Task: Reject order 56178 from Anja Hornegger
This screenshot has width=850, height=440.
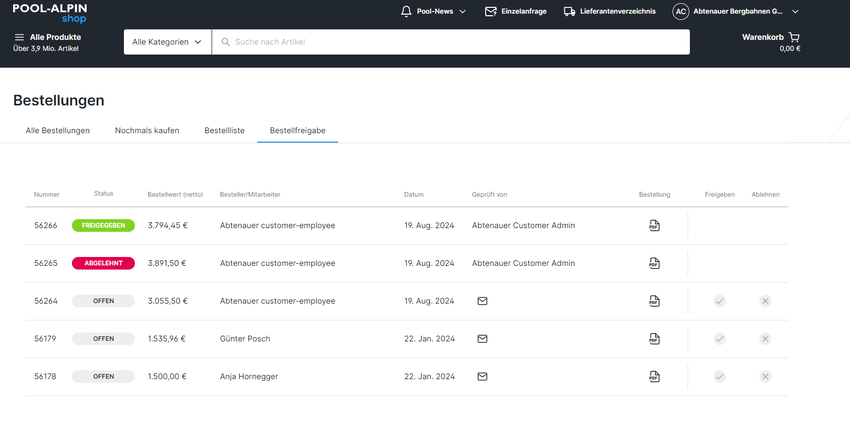Action: tap(765, 377)
